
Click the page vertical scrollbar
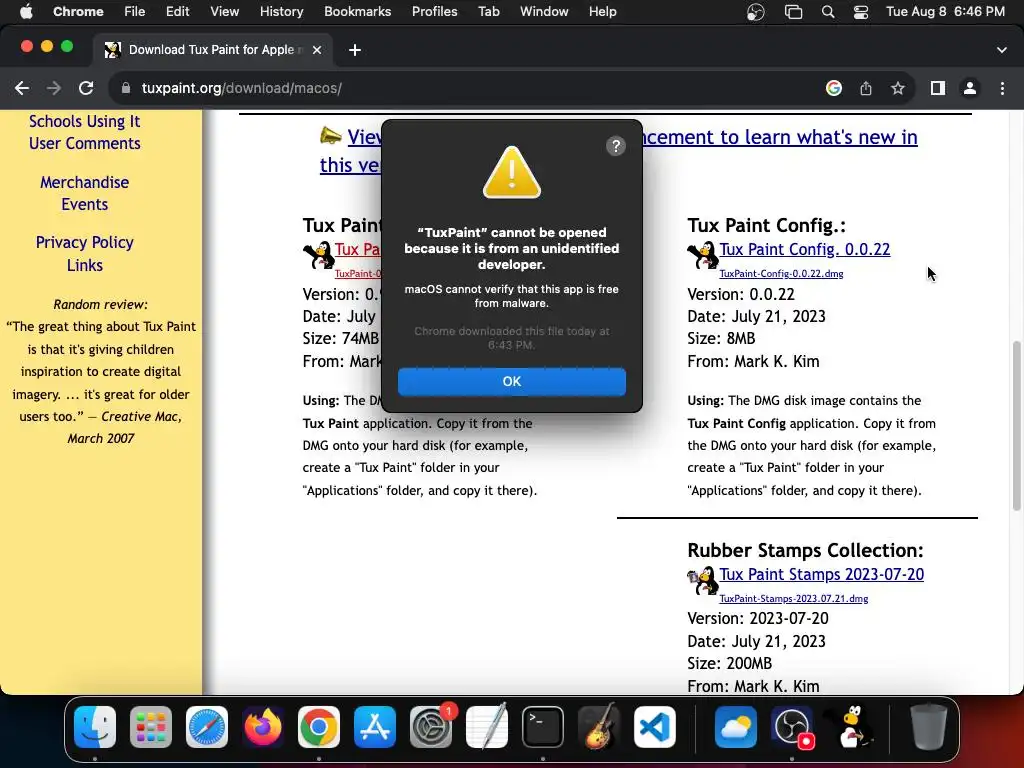tap(1016, 426)
